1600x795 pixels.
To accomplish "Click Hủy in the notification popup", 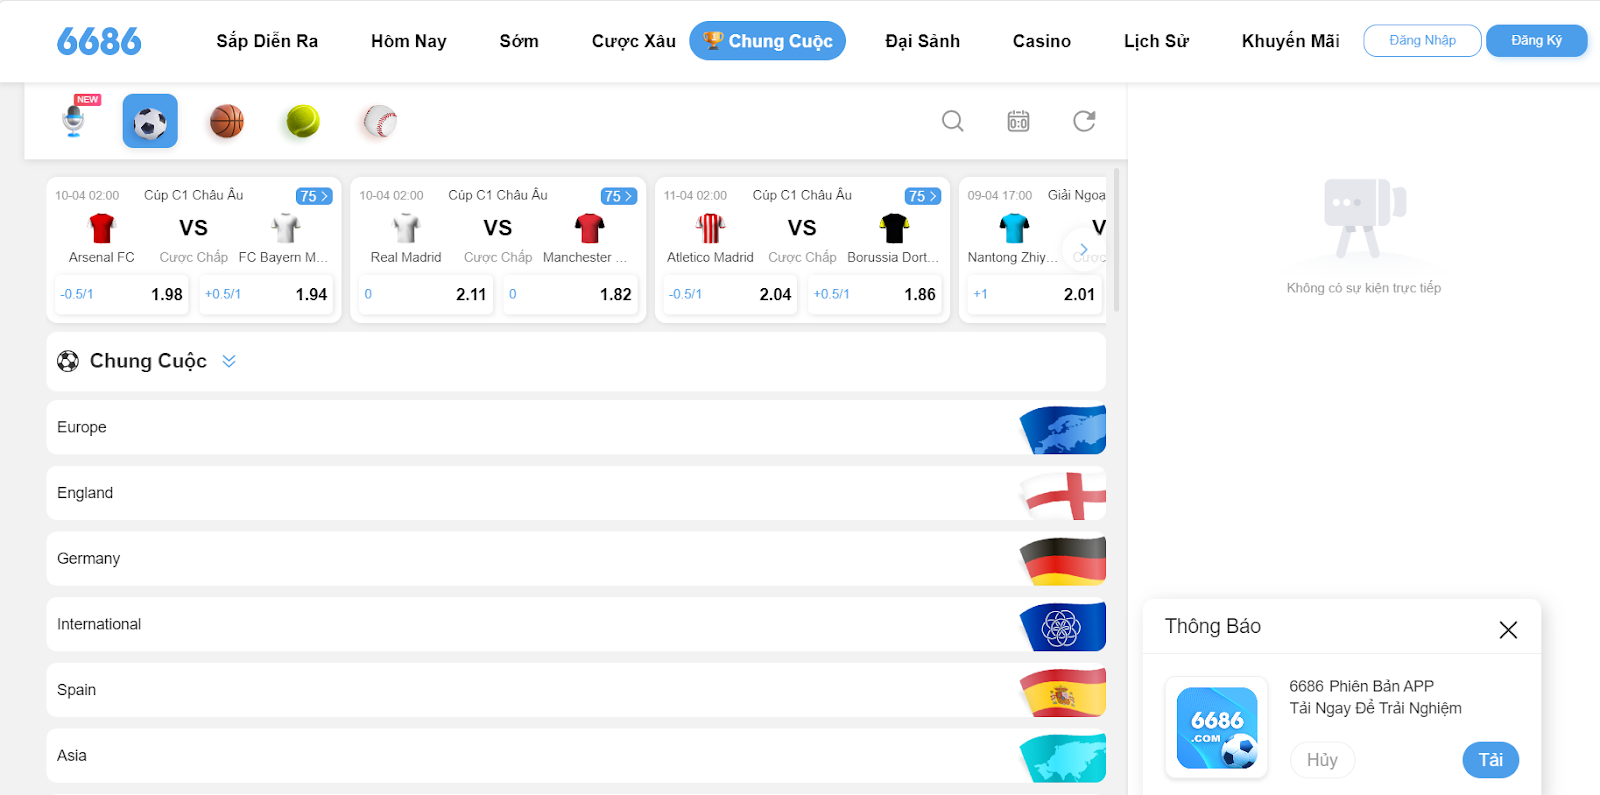I will (x=1322, y=760).
